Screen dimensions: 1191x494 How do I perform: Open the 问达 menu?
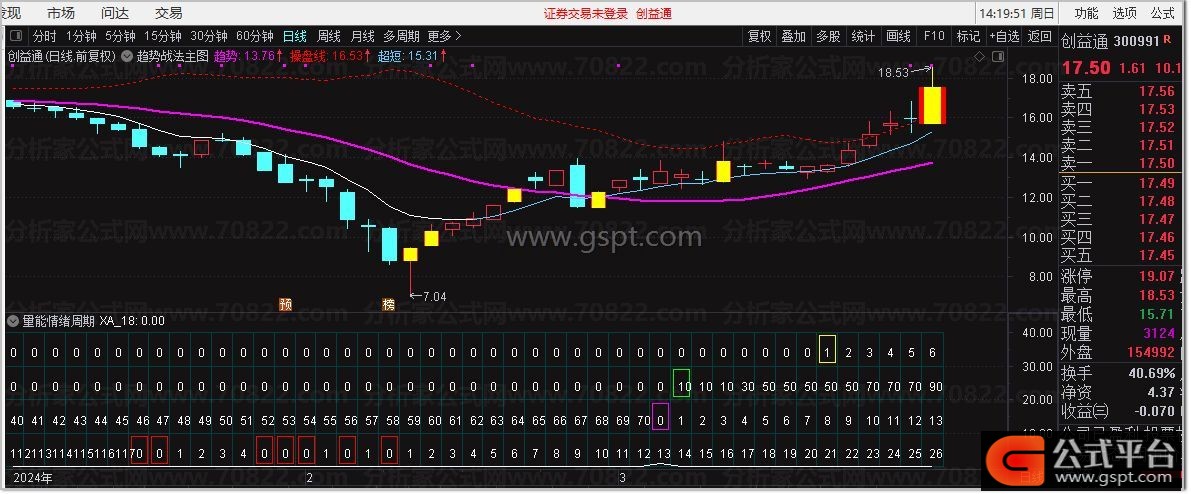[x=115, y=13]
